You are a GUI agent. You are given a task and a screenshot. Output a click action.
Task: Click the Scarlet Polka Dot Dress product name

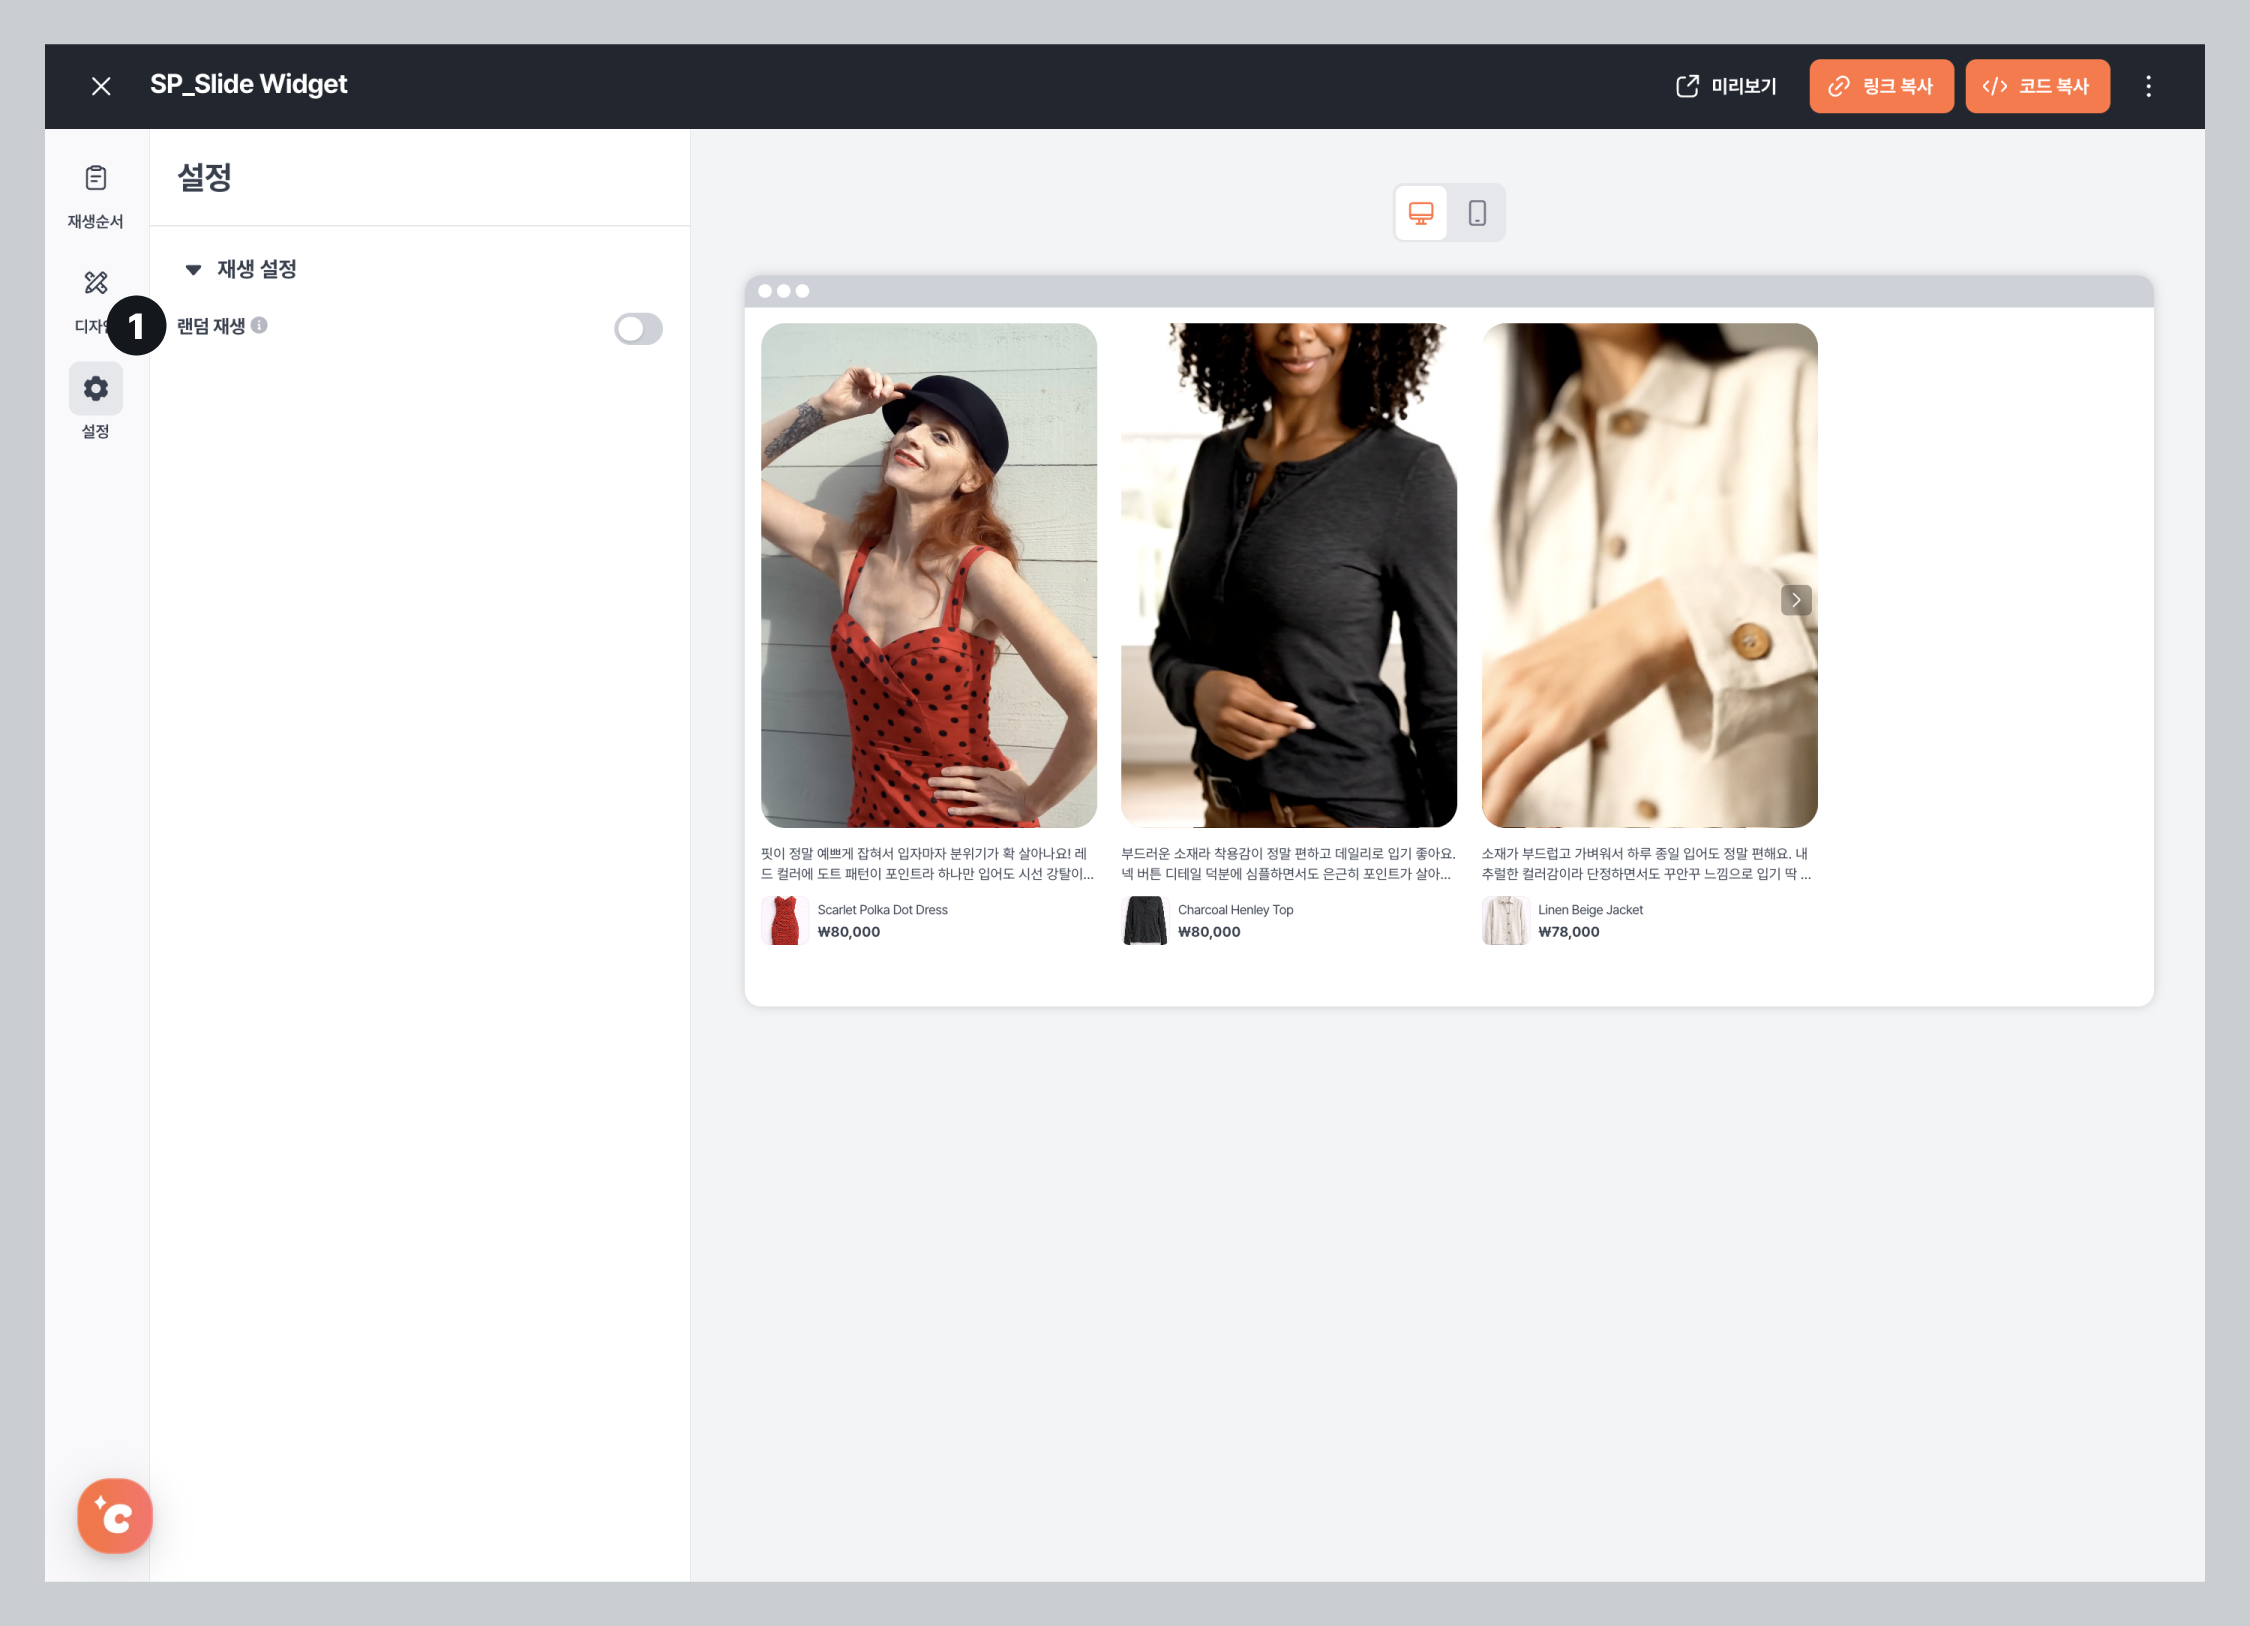tap(882, 910)
